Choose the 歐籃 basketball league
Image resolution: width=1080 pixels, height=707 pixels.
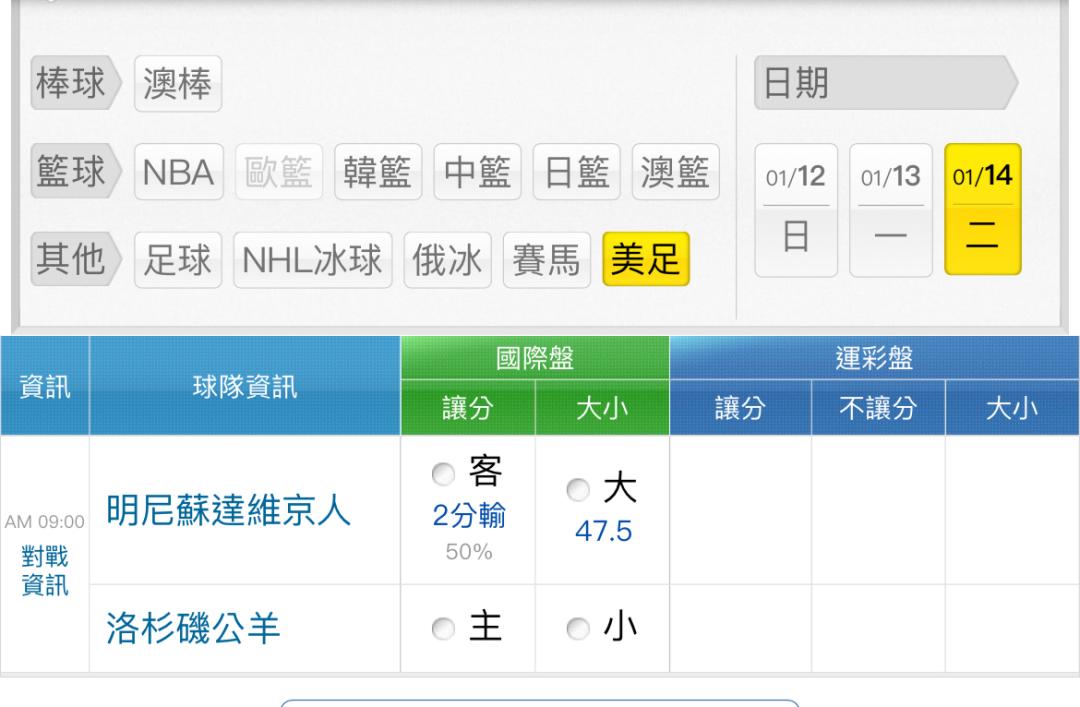pyautogui.click(x=278, y=172)
